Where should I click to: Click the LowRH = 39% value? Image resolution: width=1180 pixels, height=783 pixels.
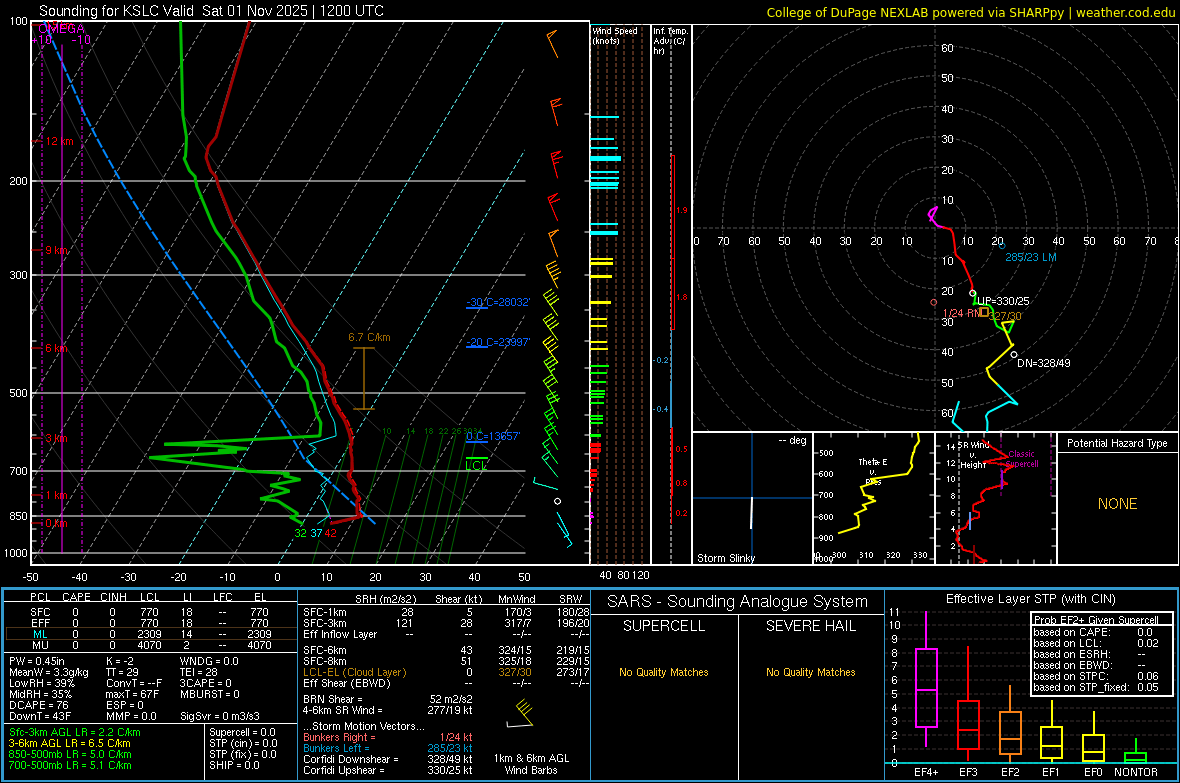coord(42,683)
